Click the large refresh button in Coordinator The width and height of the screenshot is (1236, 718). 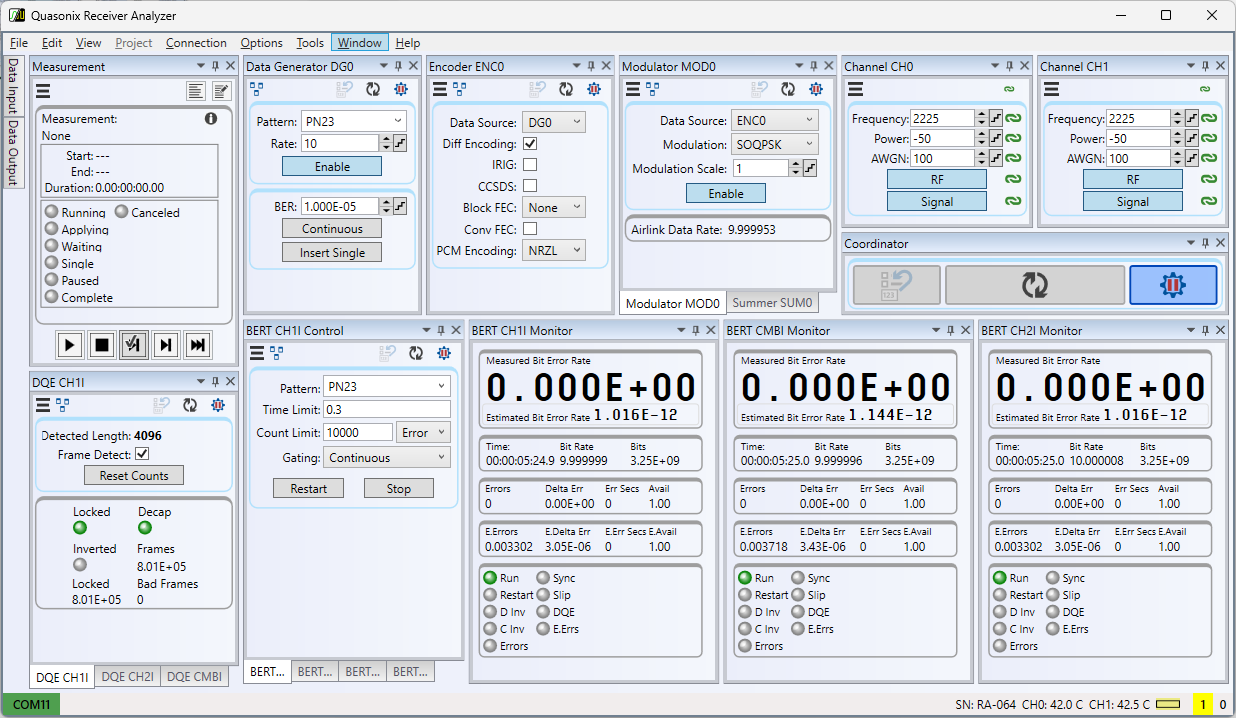[x=1034, y=285]
